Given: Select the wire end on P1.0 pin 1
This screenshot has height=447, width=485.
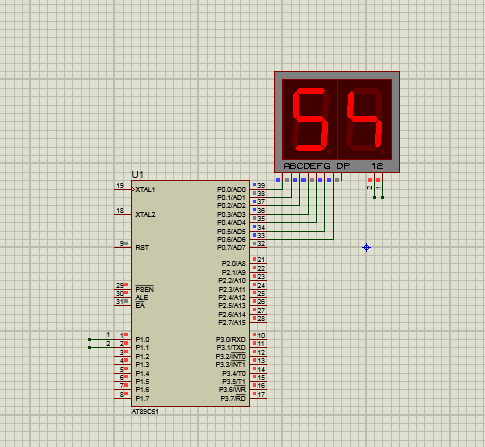Looking at the screenshot, I should [x=89, y=339].
